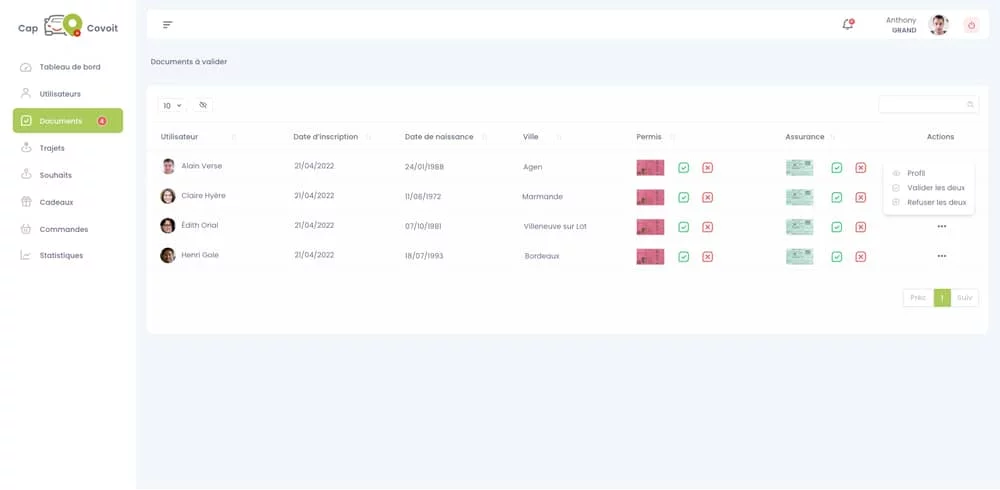The image size is (1000, 490).
Task: Sort by Ville column
Action: point(559,137)
